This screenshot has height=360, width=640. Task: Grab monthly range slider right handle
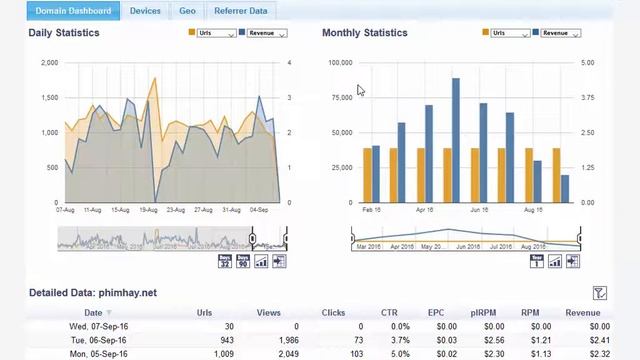pyautogui.click(x=579, y=238)
